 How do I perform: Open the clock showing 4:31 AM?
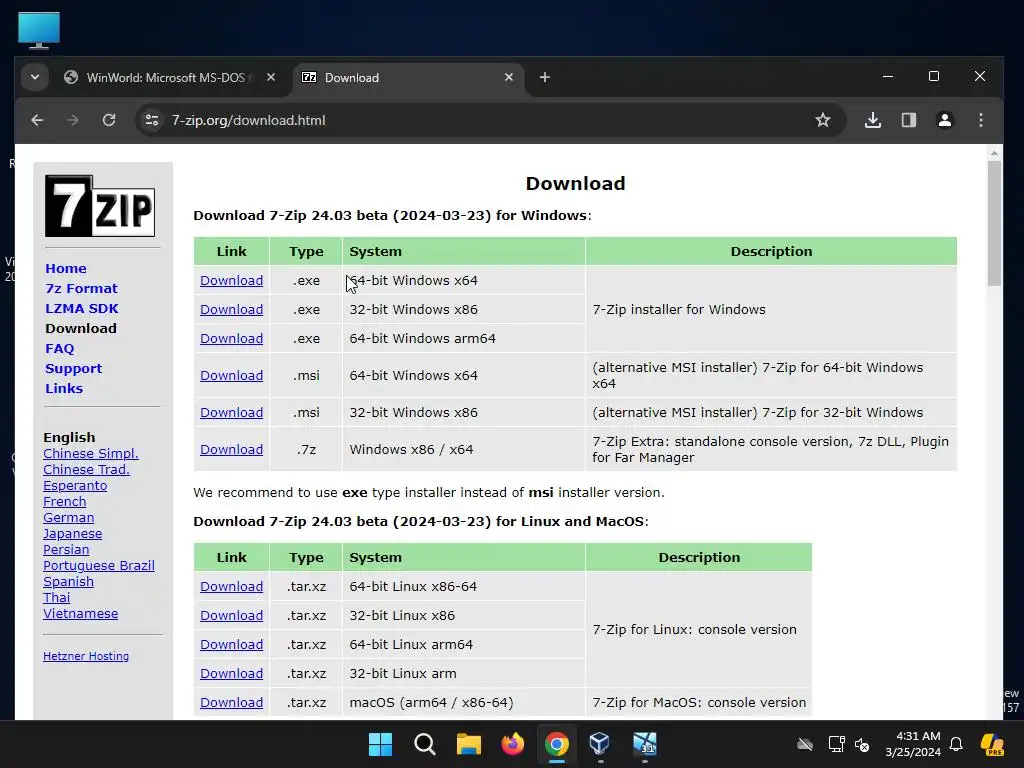(913, 744)
